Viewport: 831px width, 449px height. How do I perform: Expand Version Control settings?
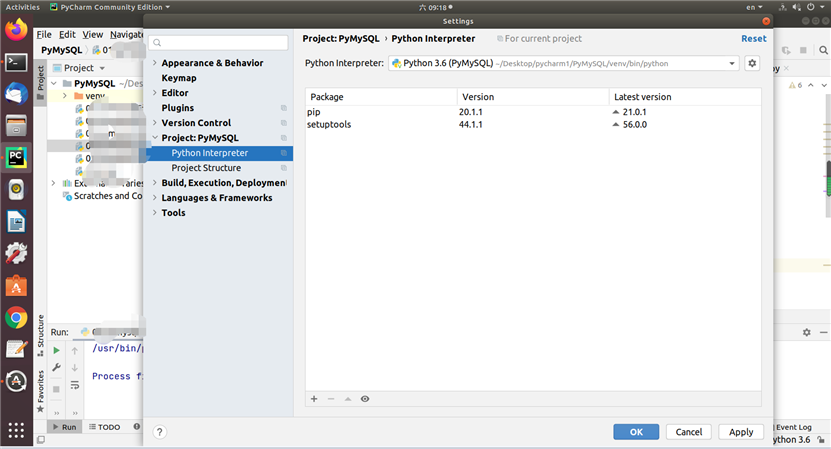tap(155, 122)
